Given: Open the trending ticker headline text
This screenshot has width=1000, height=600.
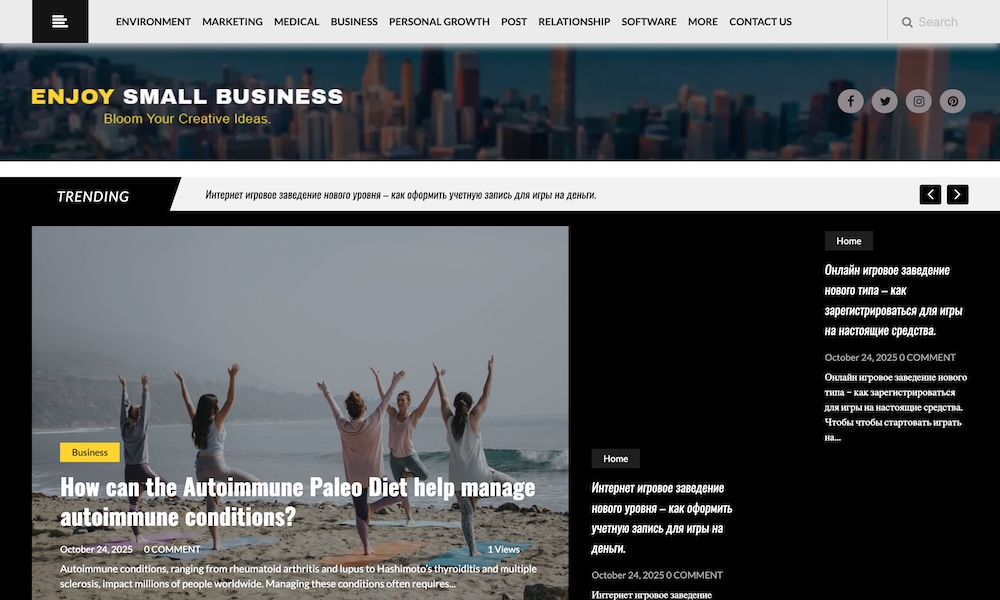Looking at the screenshot, I should click(x=401, y=194).
